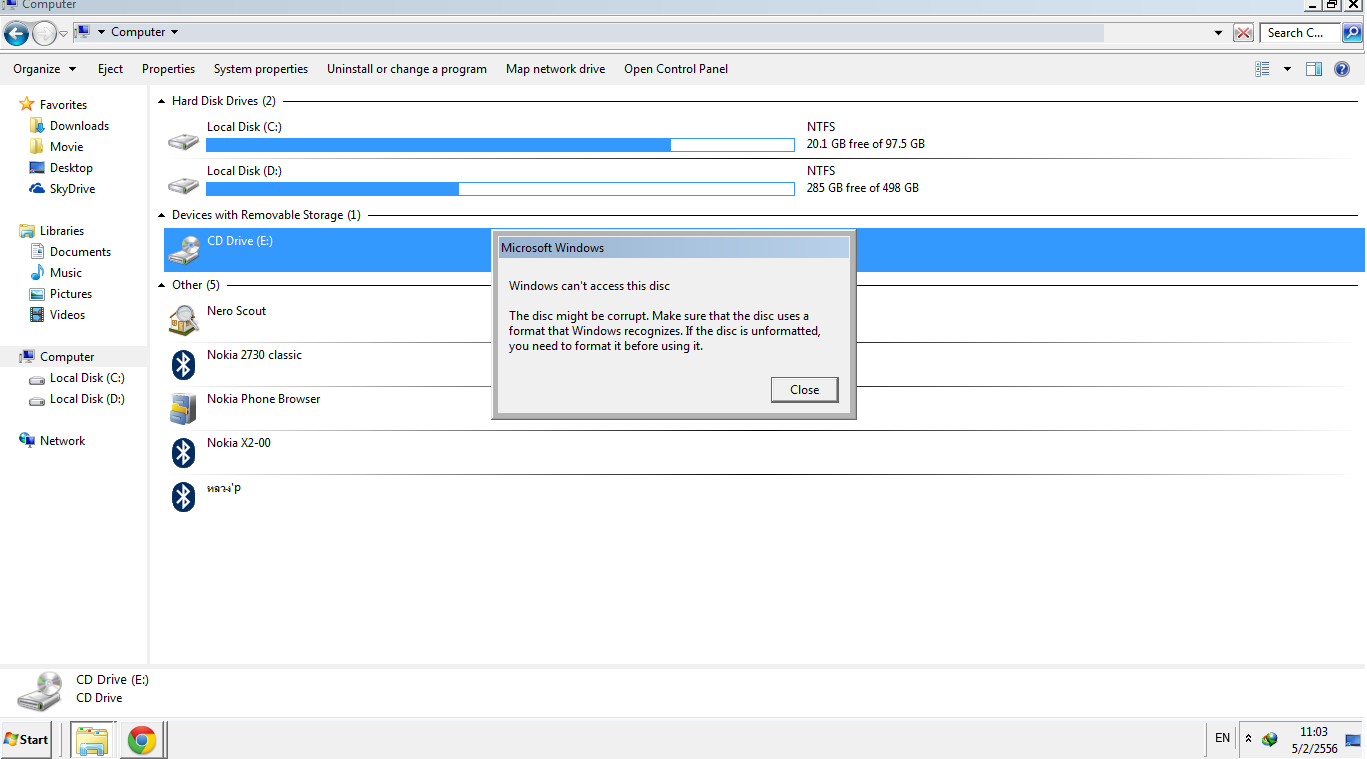1367x759 pixels.
Task: Click the Microsoft Windows dialog title bar
Action: [673, 248]
